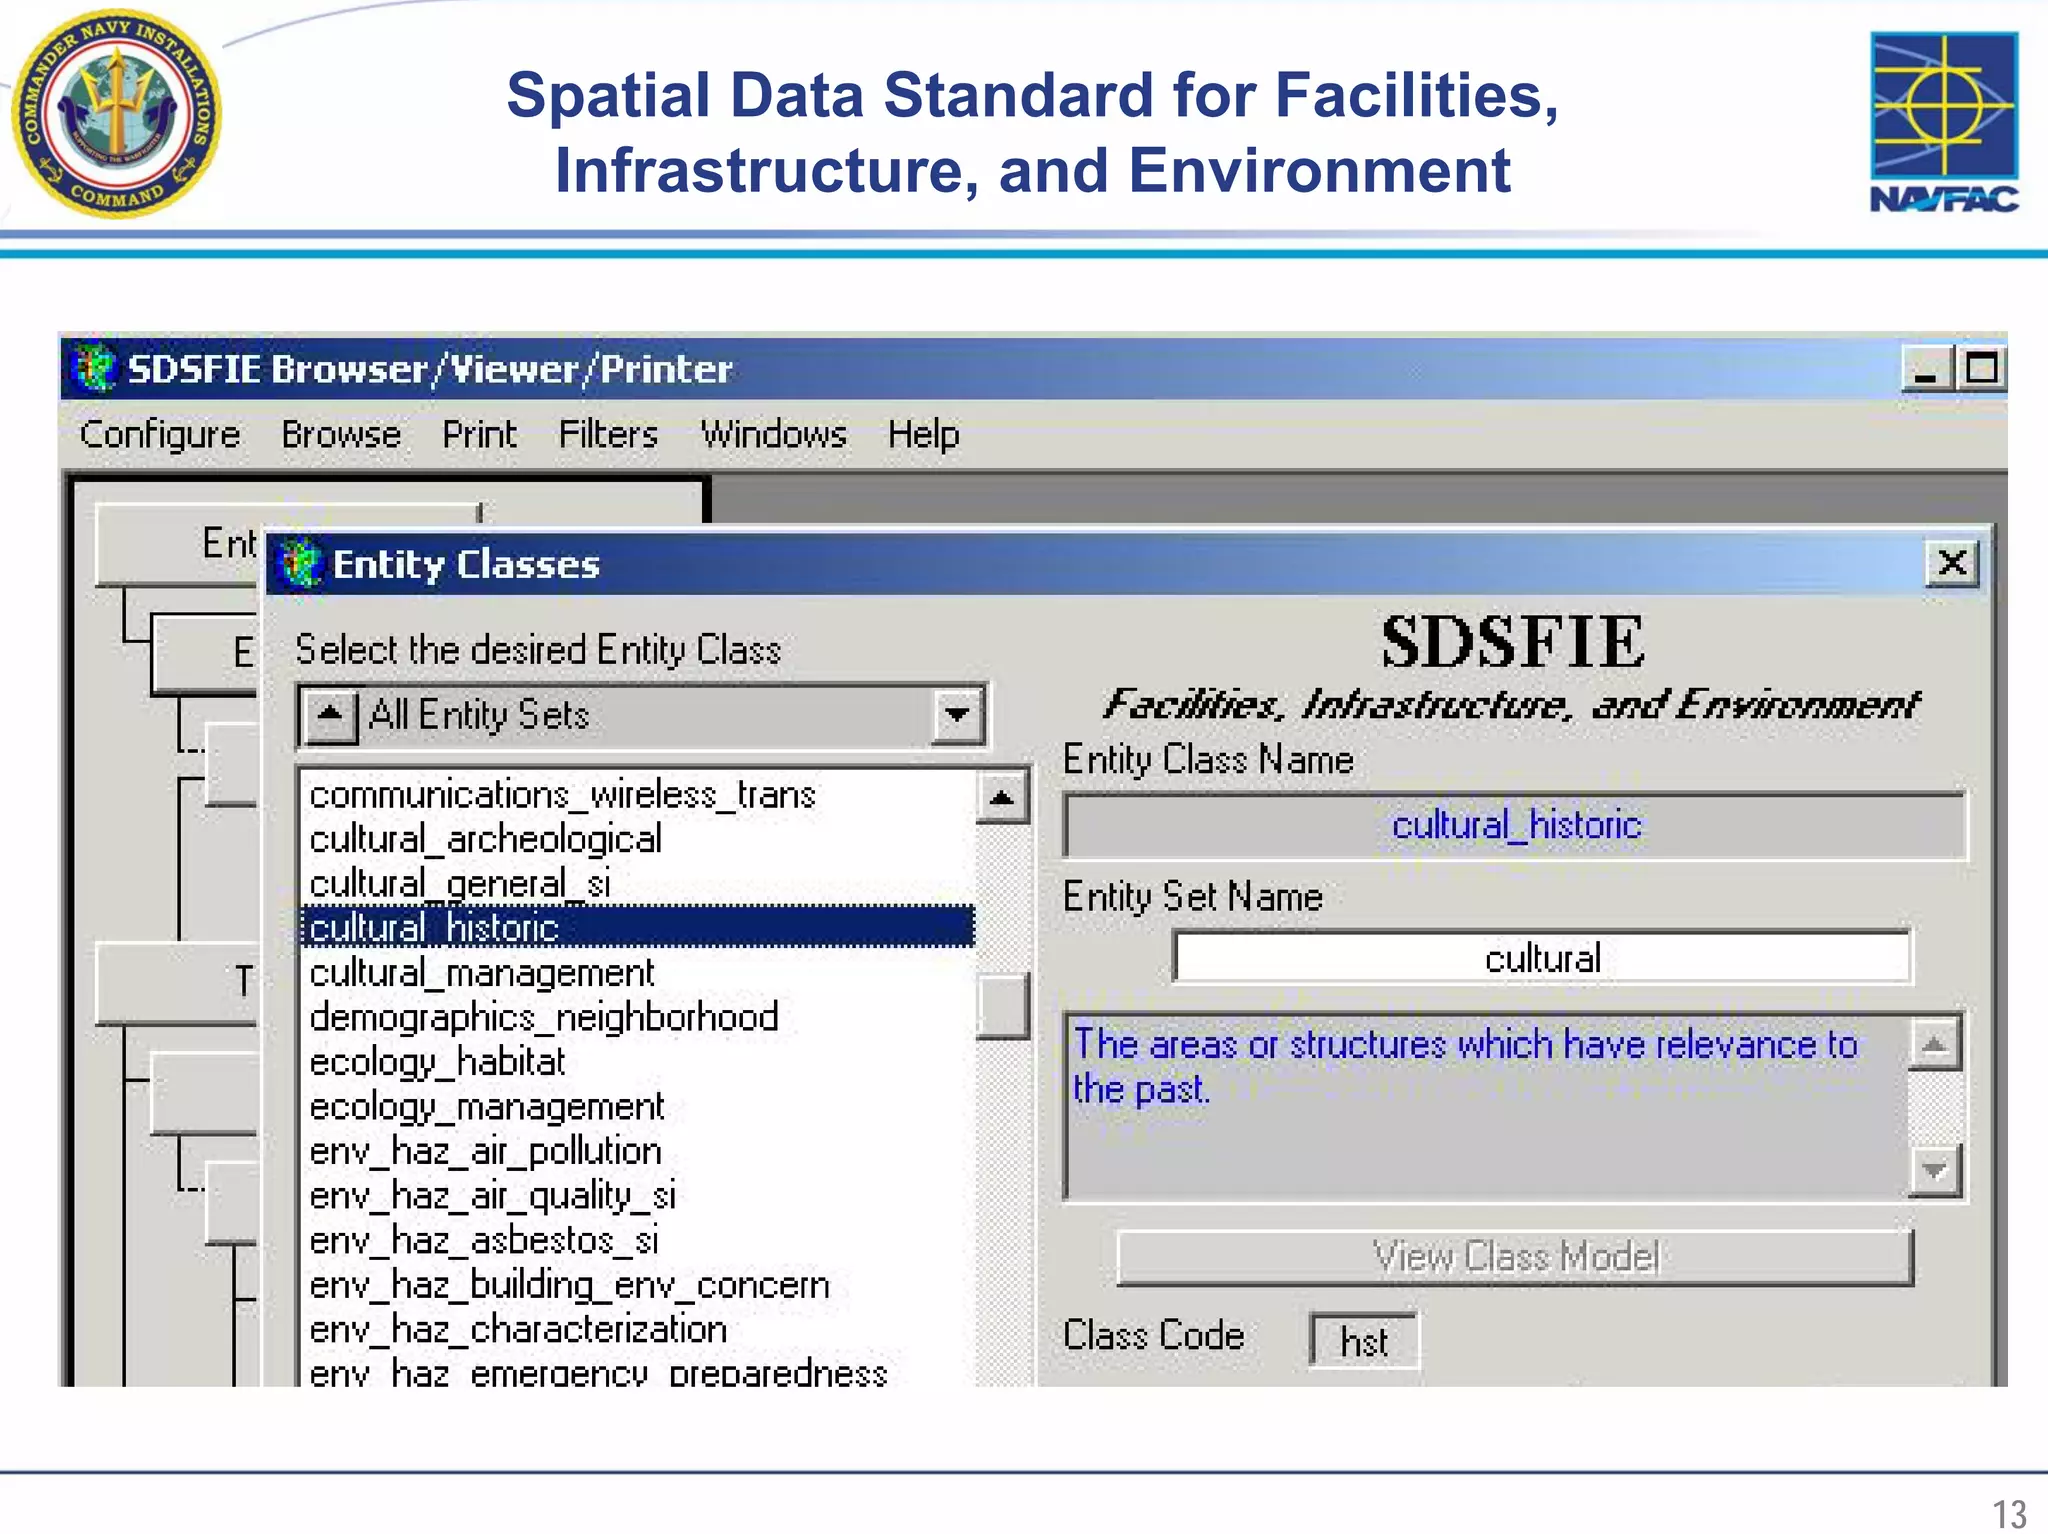This screenshot has height=1534, width=2048.
Task: Select env_haz_air_quality_si entity class
Action: [x=637, y=1196]
